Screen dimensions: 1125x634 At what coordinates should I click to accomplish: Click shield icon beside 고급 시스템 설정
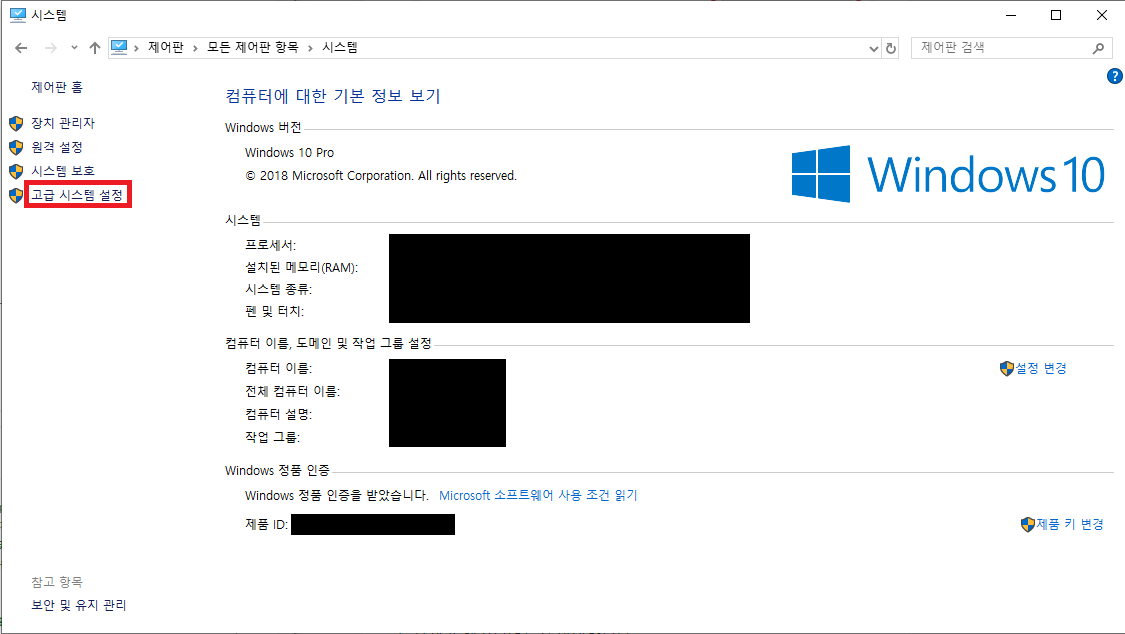tap(16, 195)
